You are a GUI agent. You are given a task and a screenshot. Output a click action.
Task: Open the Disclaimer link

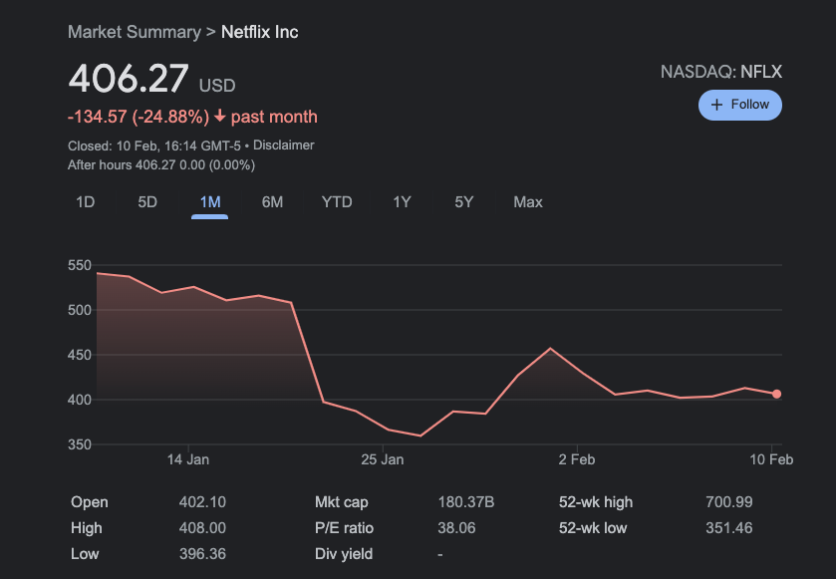pyautogui.click(x=284, y=145)
